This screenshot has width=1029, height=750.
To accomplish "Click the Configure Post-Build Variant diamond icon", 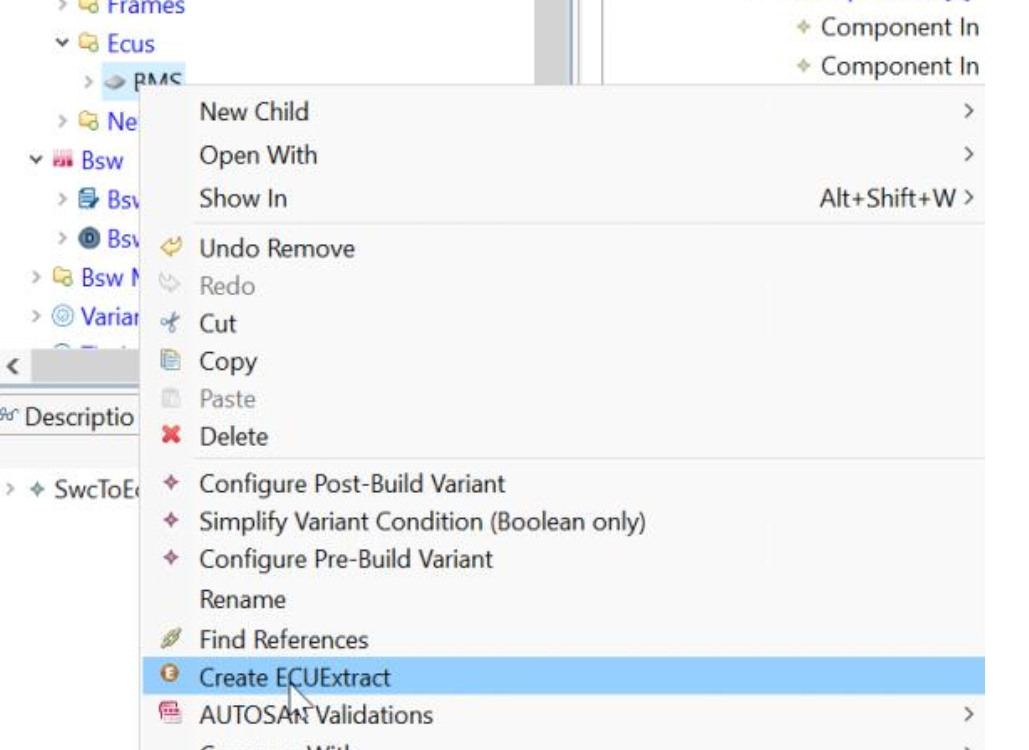I will (171, 482).
